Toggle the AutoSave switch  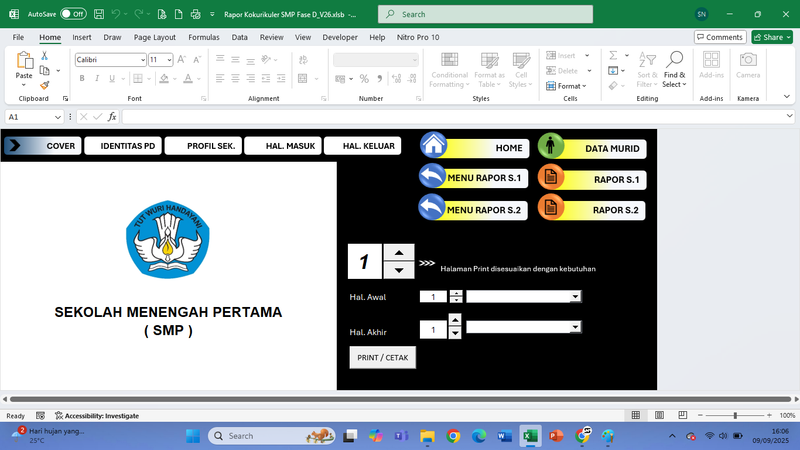(x=72, y=15)
